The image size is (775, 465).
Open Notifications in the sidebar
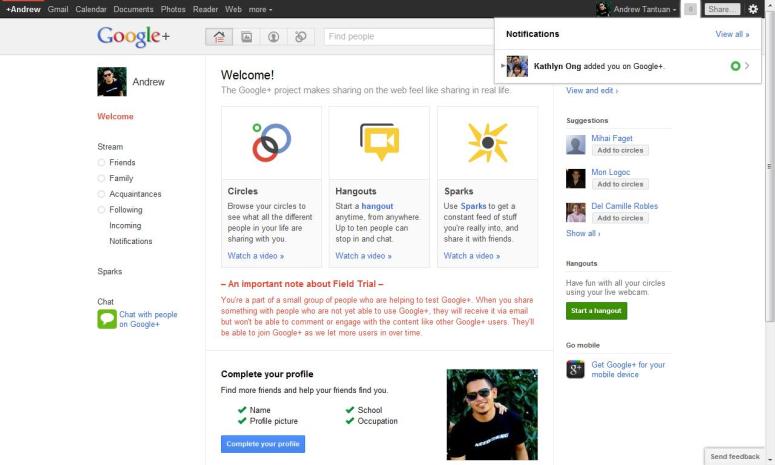(130, 241)
